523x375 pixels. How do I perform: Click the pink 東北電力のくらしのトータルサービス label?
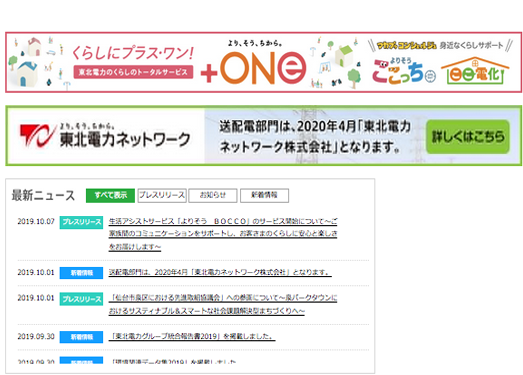[133, 72]
